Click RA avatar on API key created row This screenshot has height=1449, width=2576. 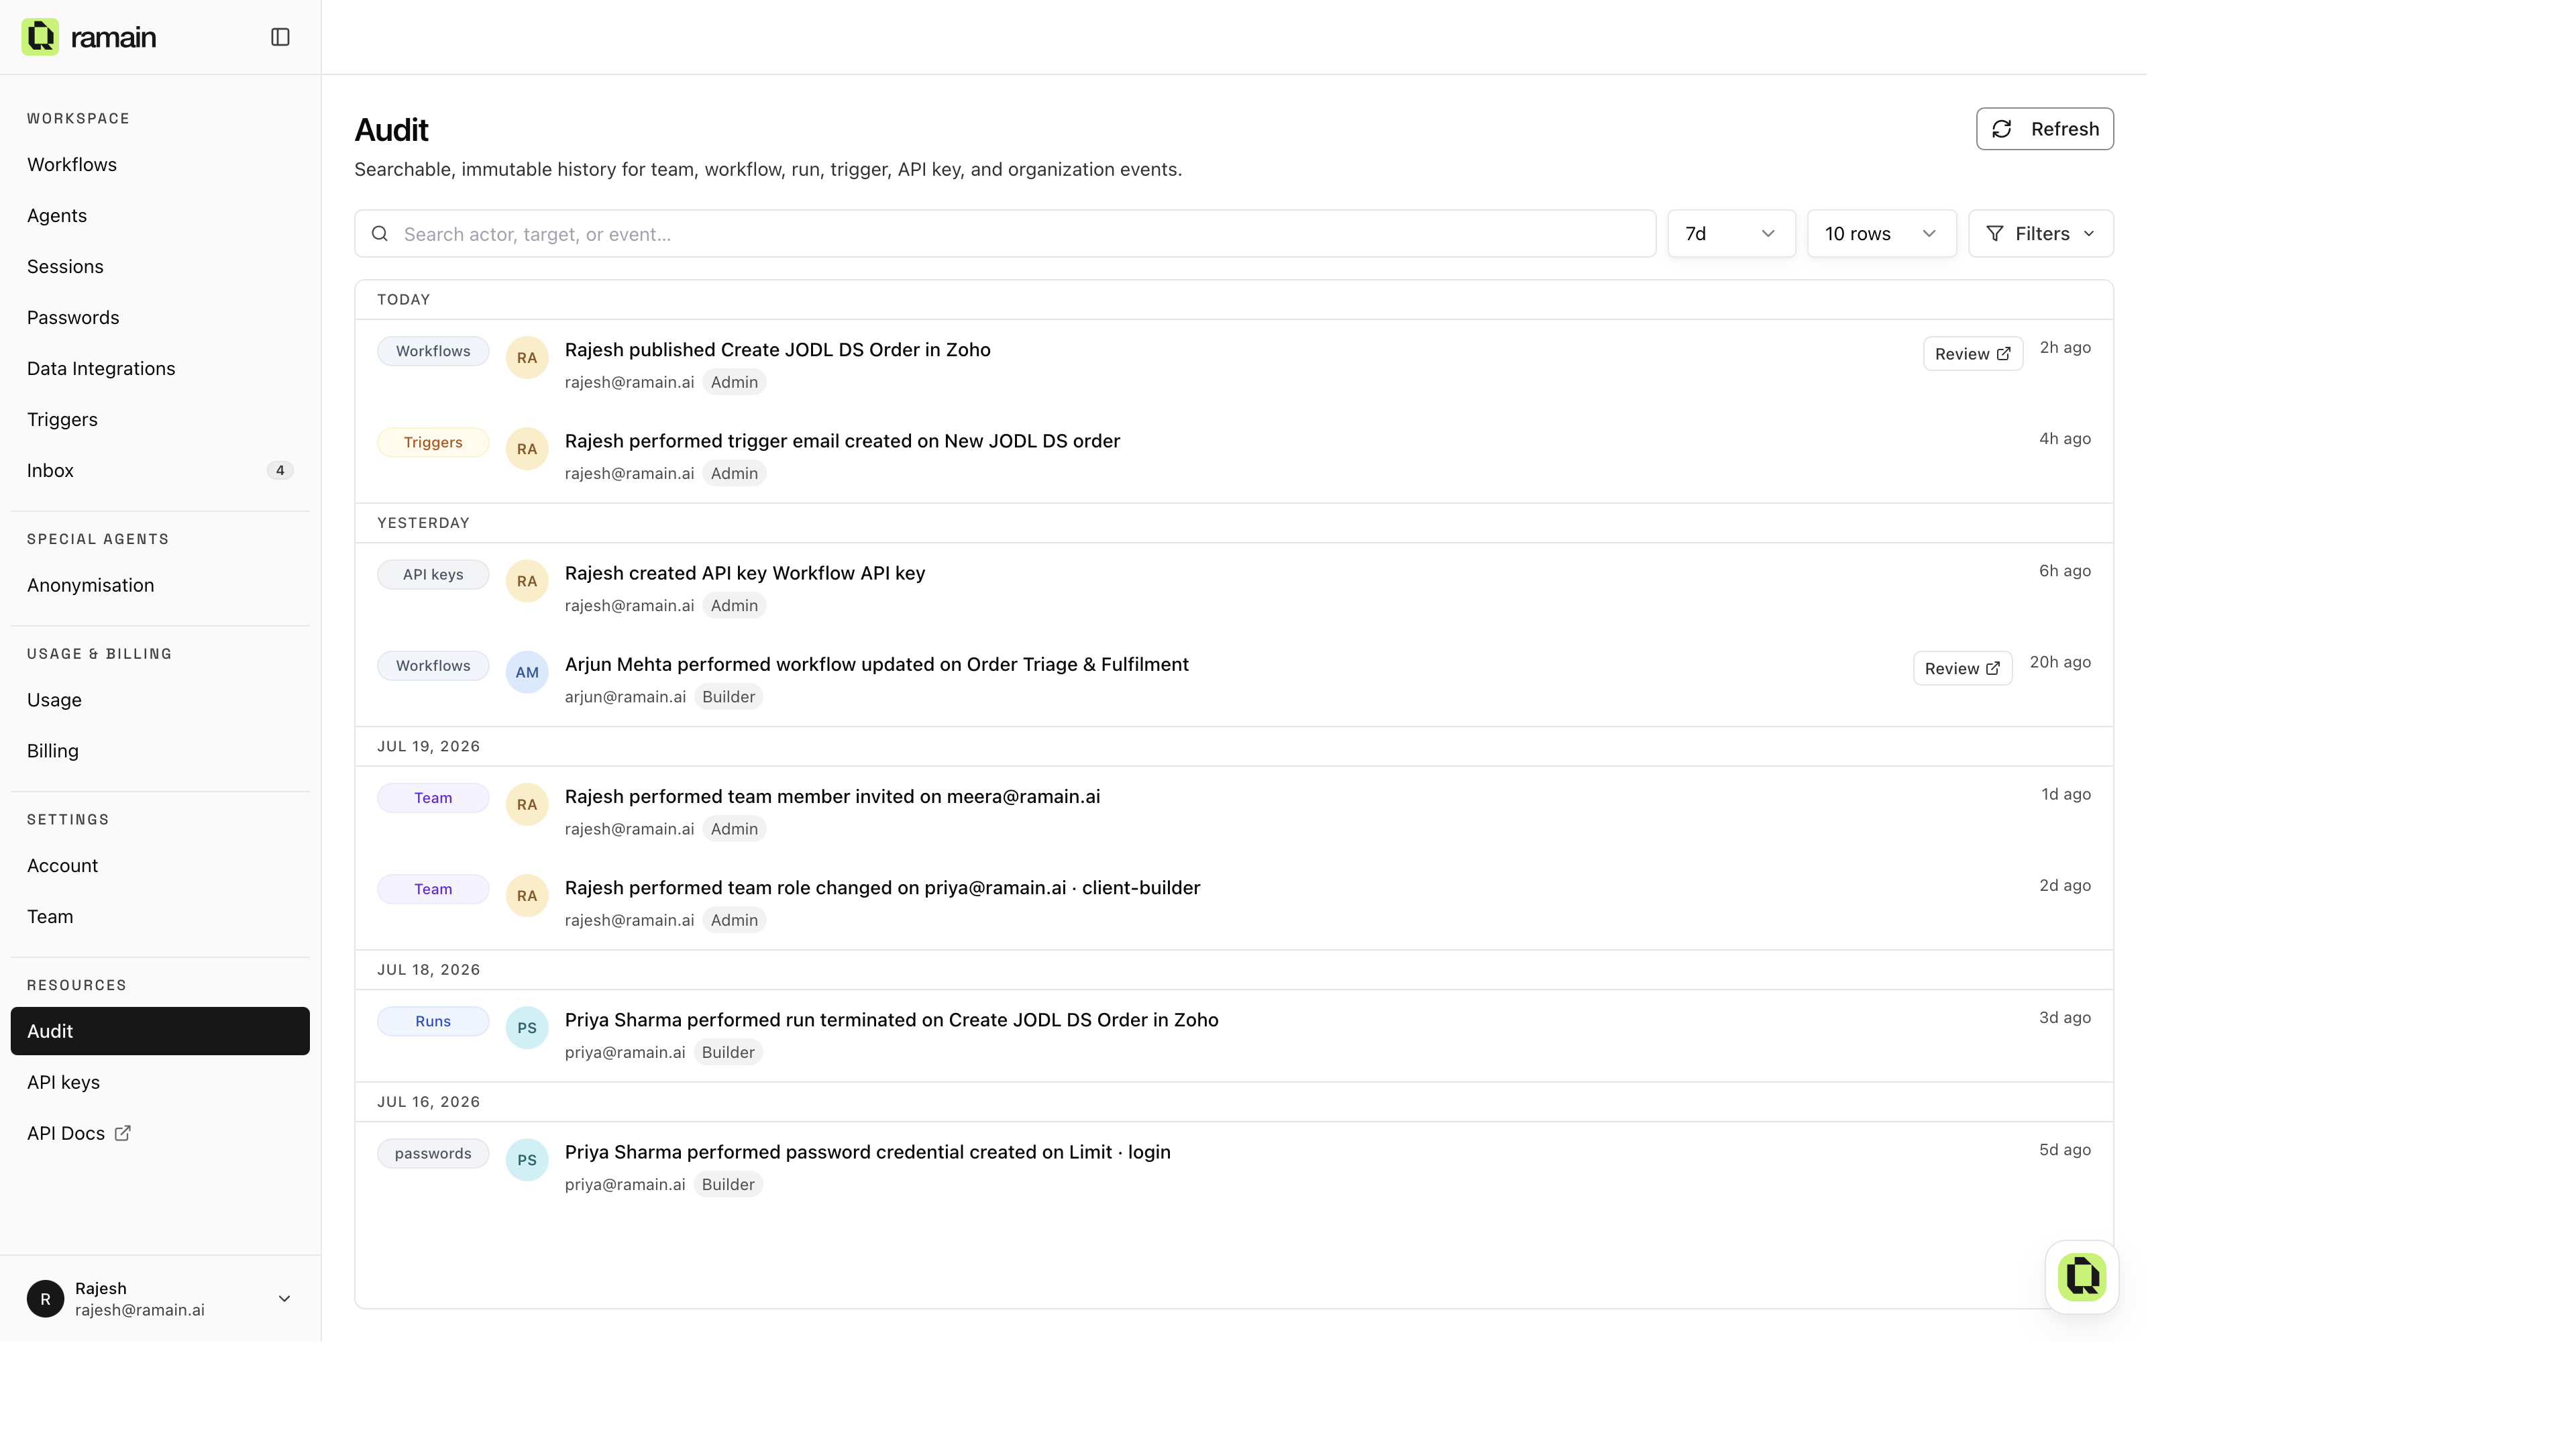pos(527,581)
